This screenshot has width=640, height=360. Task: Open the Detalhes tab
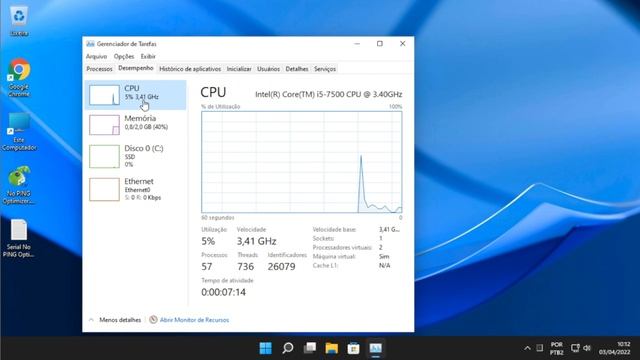(297, 69)
